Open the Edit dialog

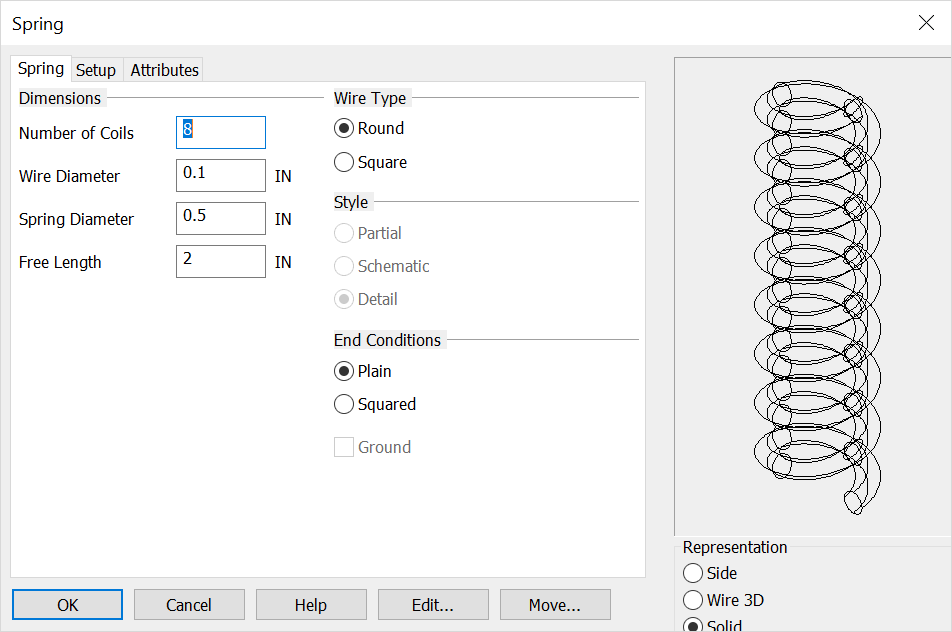click(x=433, y=604)
